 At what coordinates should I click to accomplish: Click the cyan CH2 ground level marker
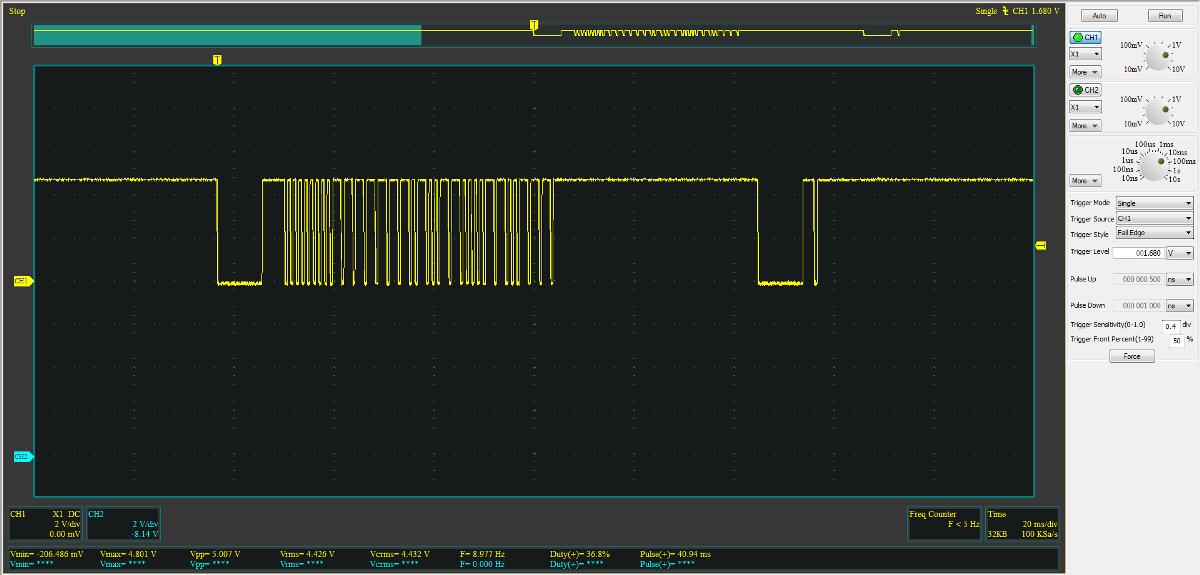click(x=23, y=456)
